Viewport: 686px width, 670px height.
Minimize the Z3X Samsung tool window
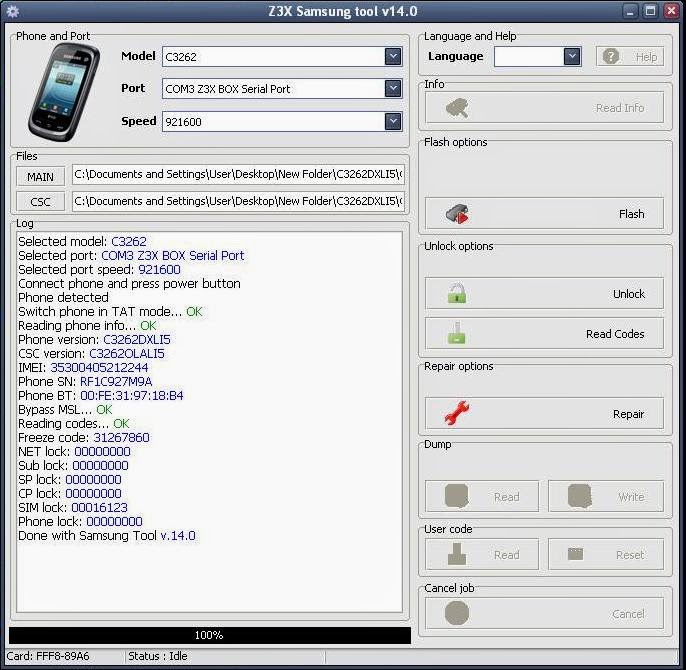[x=630, y=11]
